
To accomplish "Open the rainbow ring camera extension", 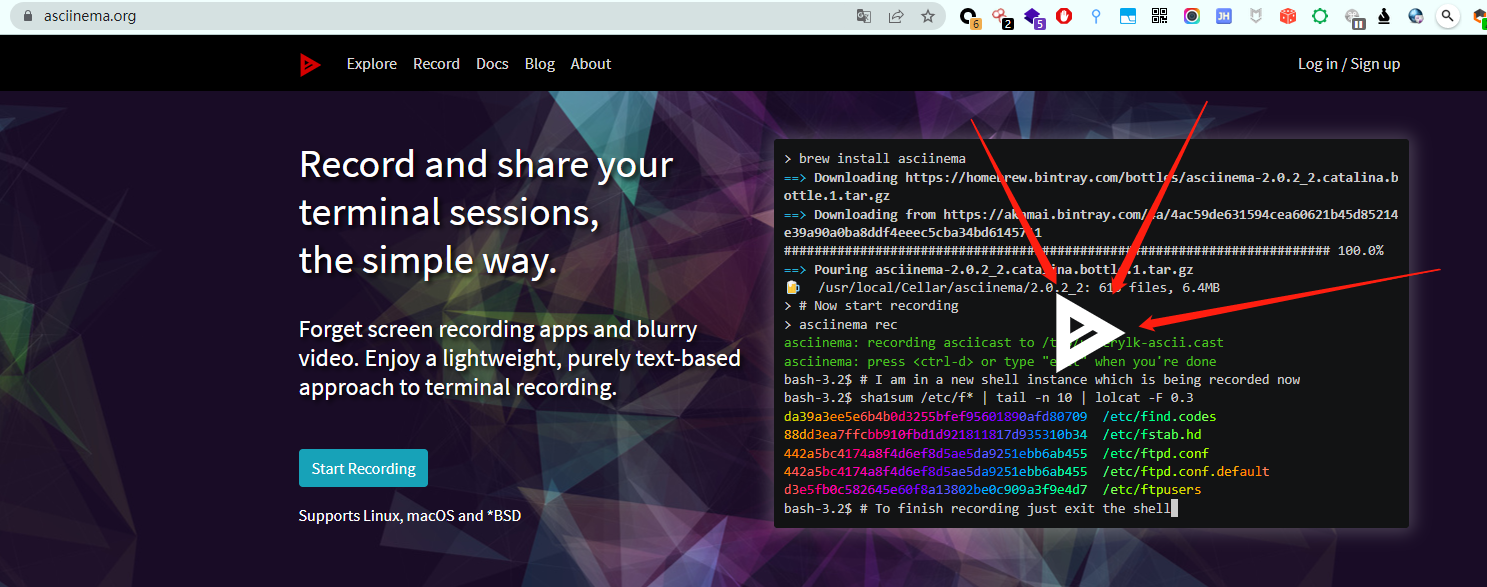I will pyautogui.click(x=1192, y=16).
